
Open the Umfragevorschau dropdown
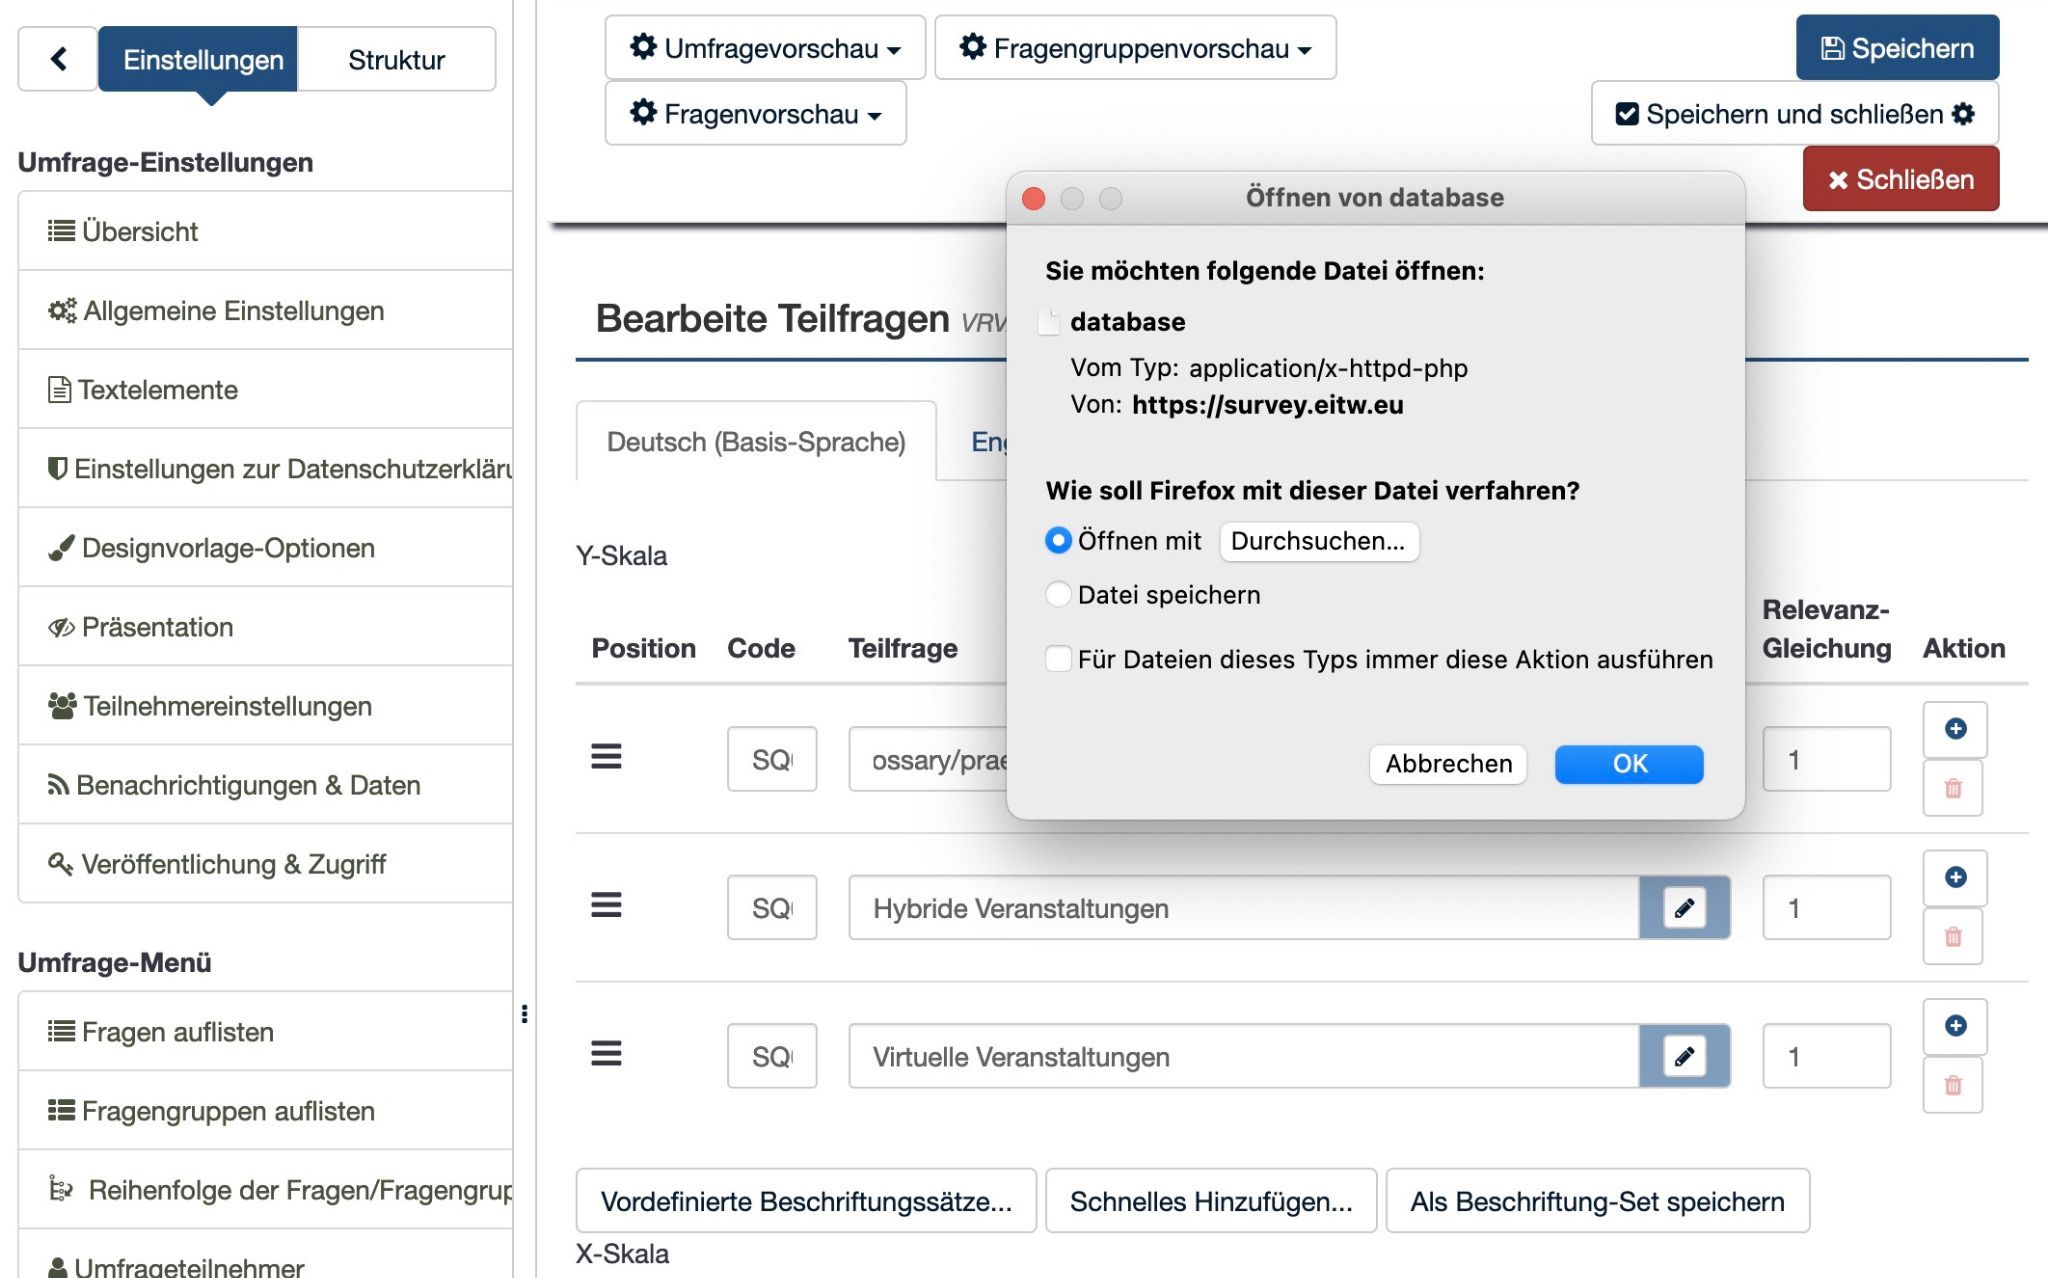(x=765, y=48)
